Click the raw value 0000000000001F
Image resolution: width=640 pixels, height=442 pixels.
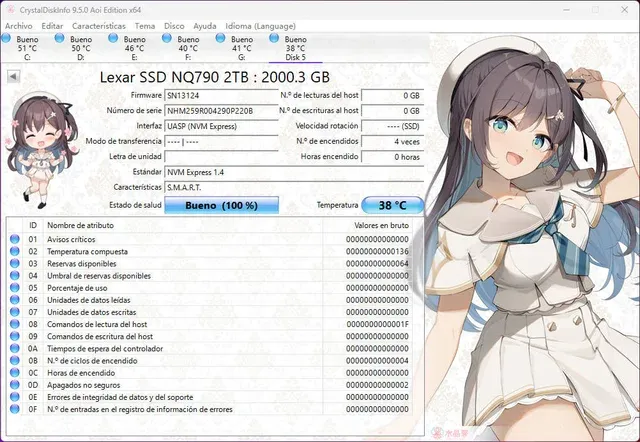point(378,324)
